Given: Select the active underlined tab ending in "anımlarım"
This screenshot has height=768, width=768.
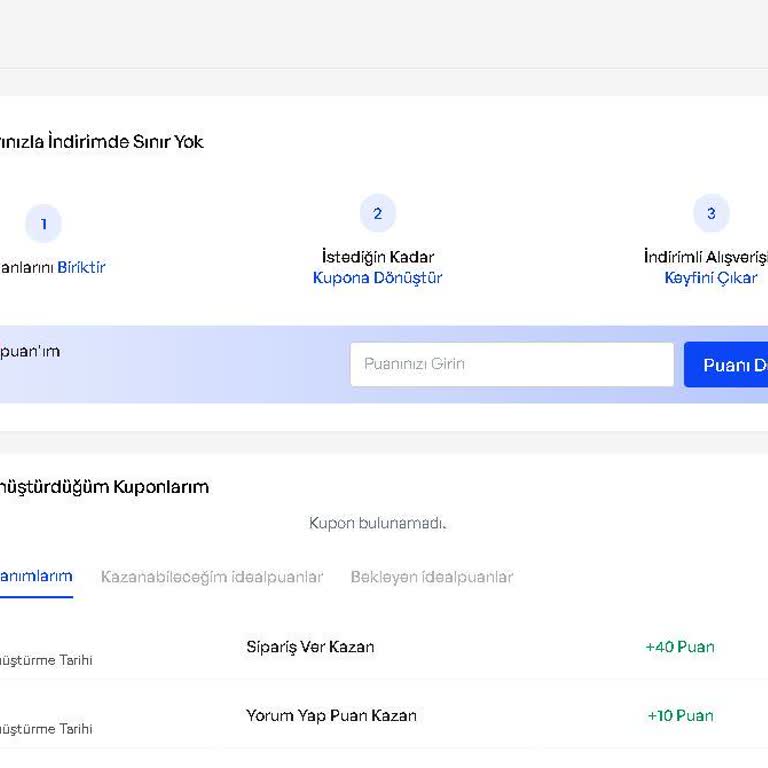Looking at the screenshot, I should click(36, 576).
